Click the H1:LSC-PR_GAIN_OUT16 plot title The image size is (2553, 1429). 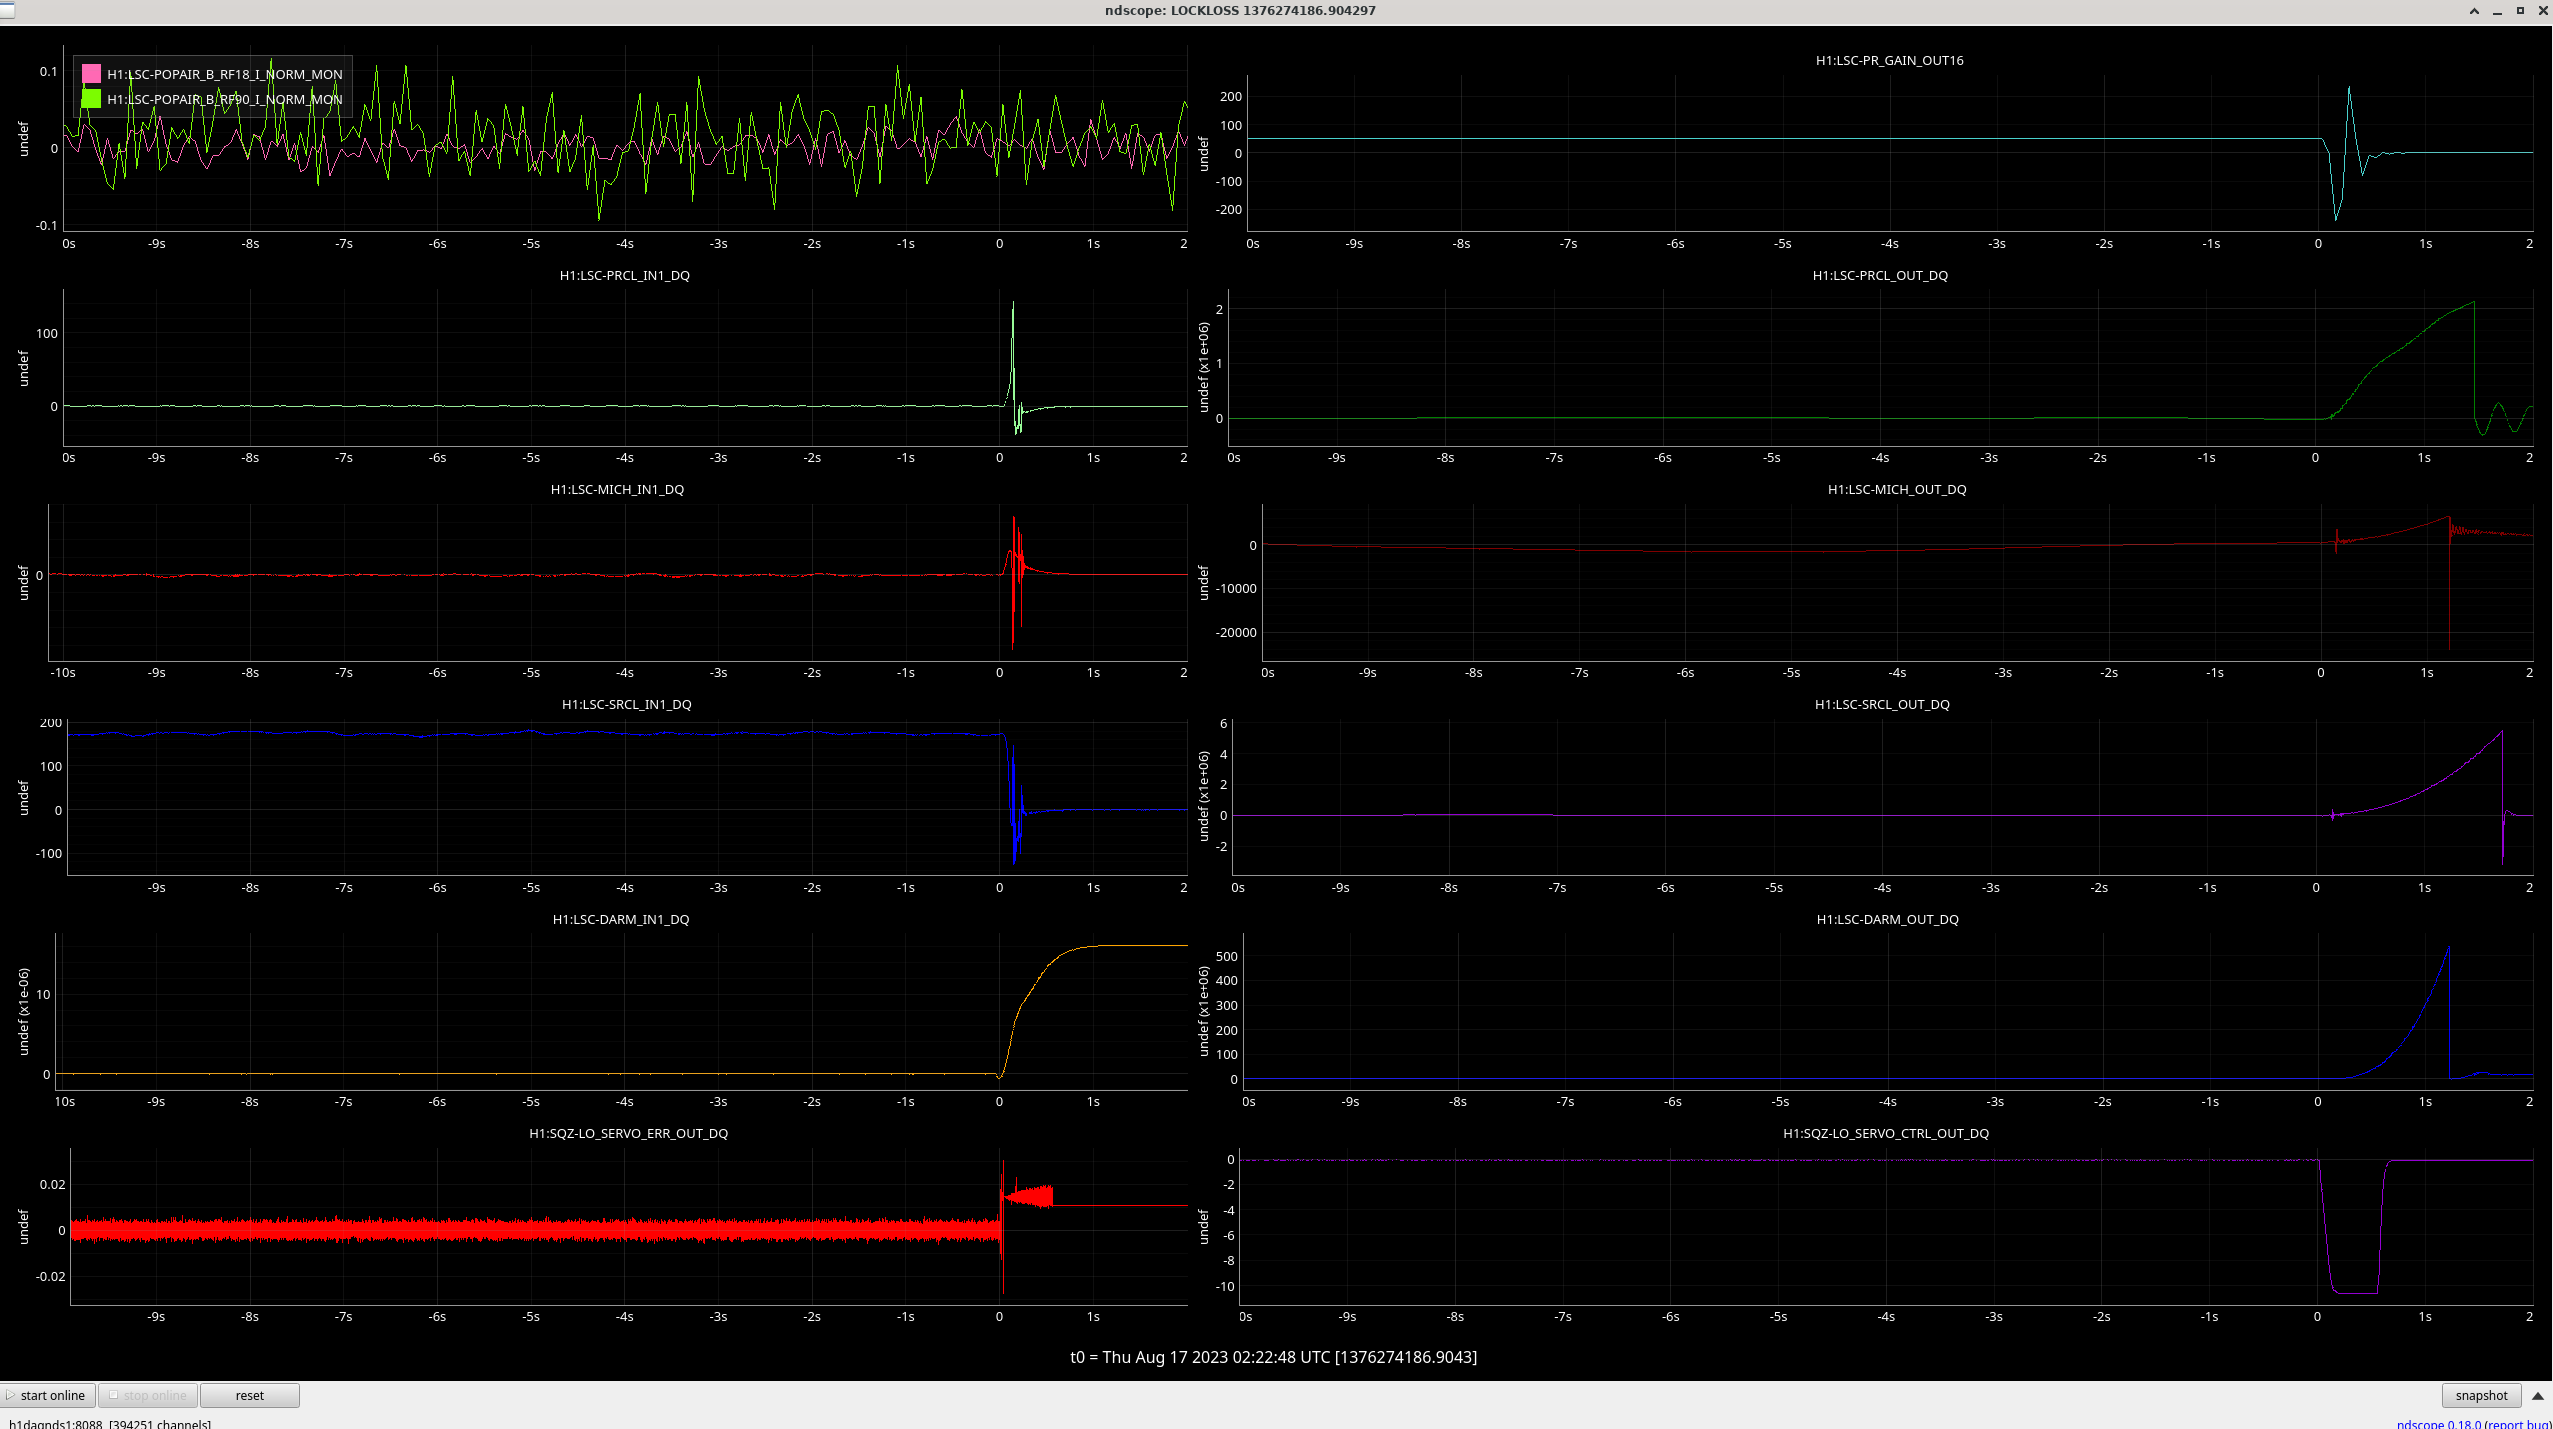[1889, 60]
